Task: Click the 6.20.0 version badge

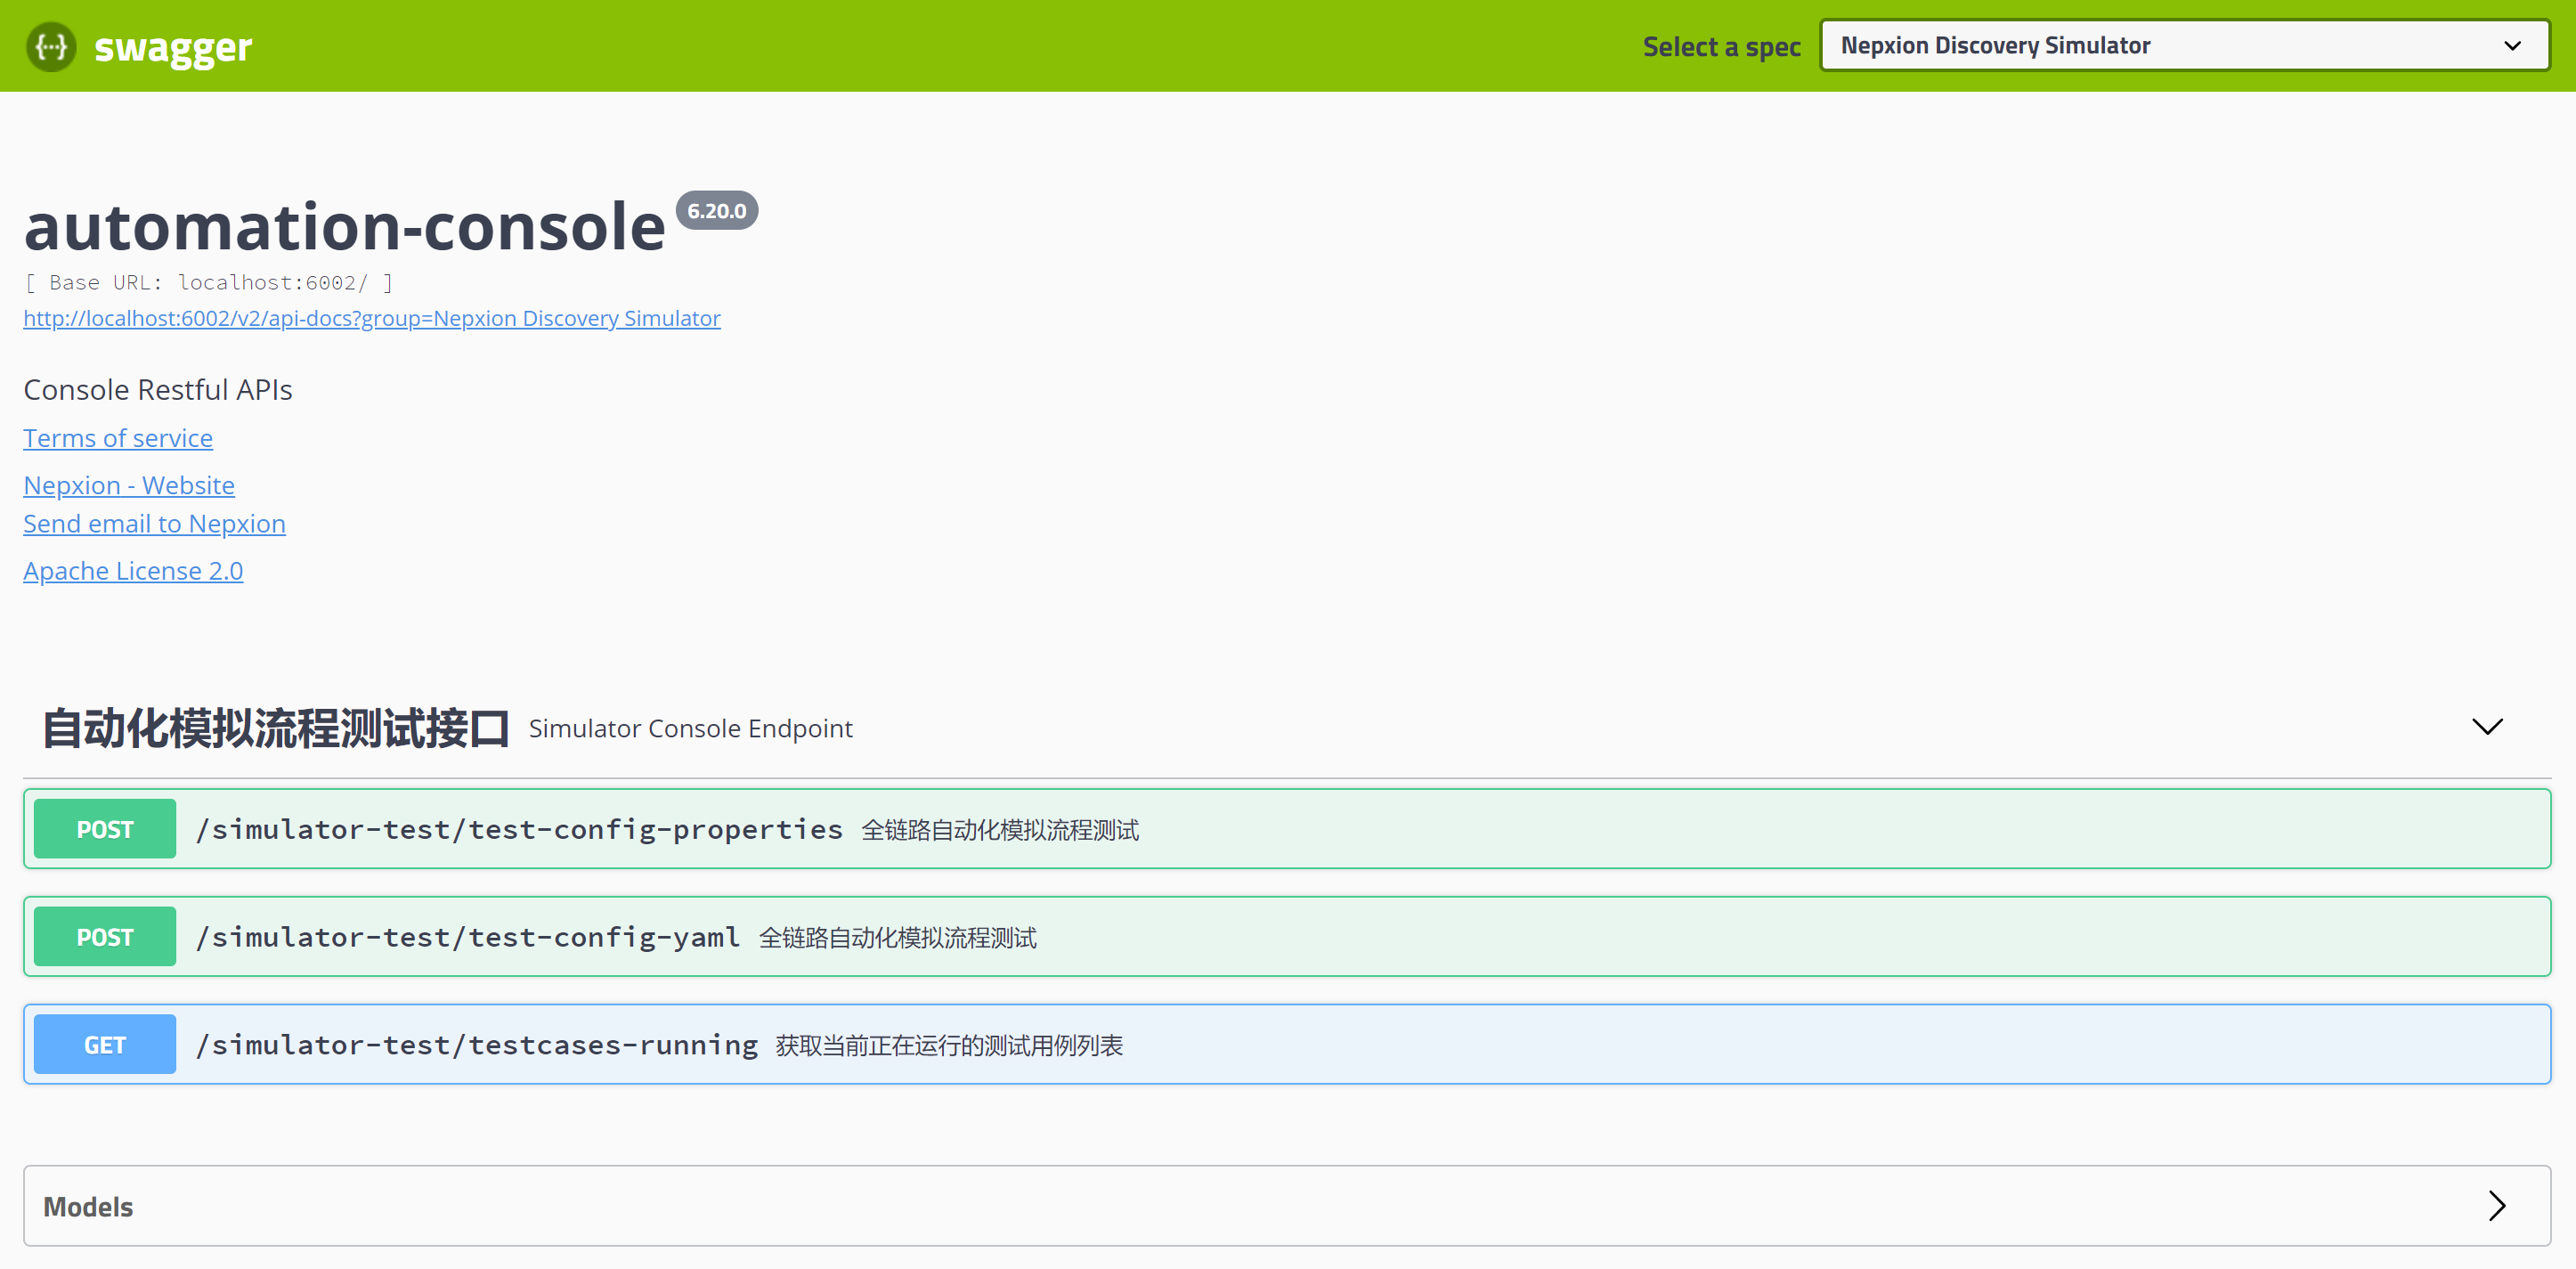Action: [716, 211]
